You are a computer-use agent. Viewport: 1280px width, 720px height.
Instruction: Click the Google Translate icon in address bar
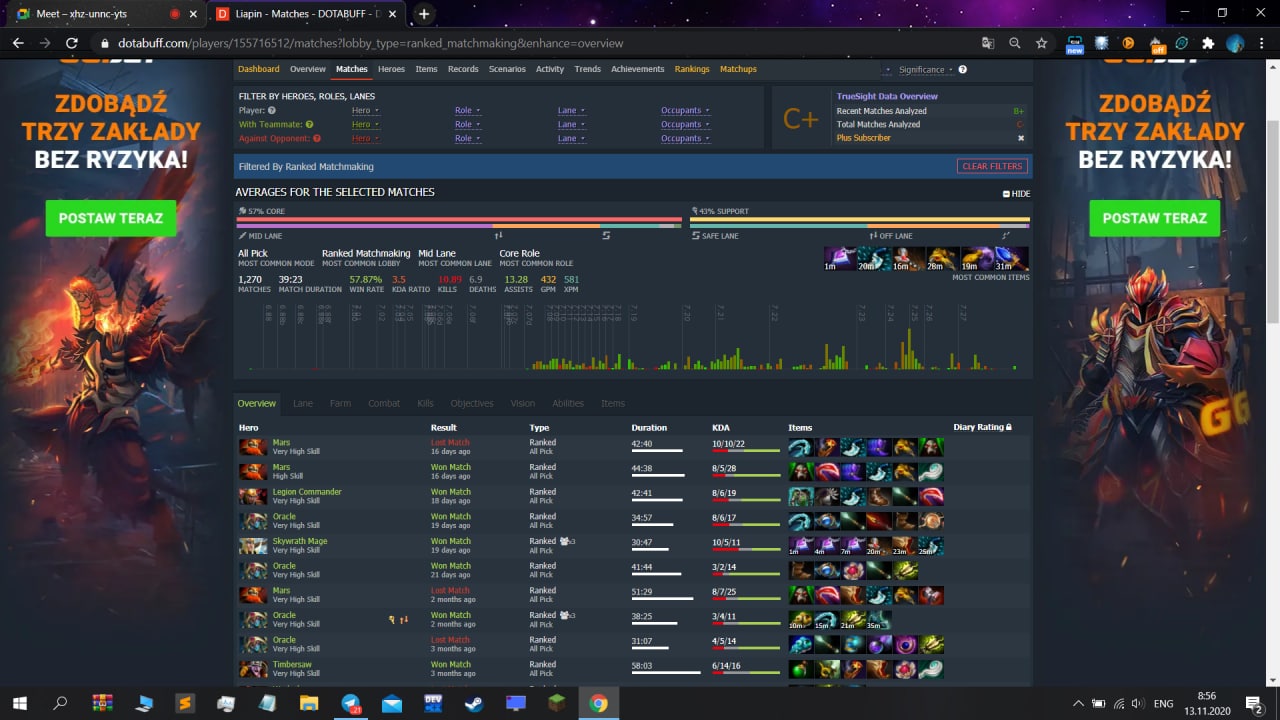[x=988, y=43]
